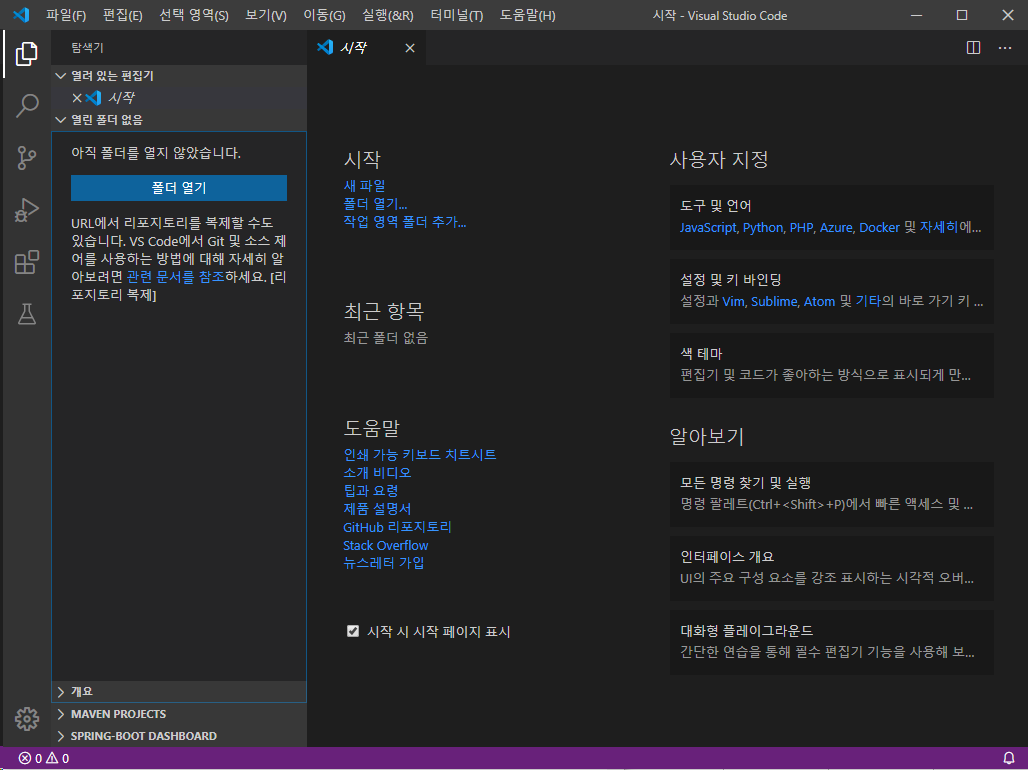The height and width of the screenshot is (770, 1028).
Task: Click the VS Code logo in title bar
Action: 21,15
